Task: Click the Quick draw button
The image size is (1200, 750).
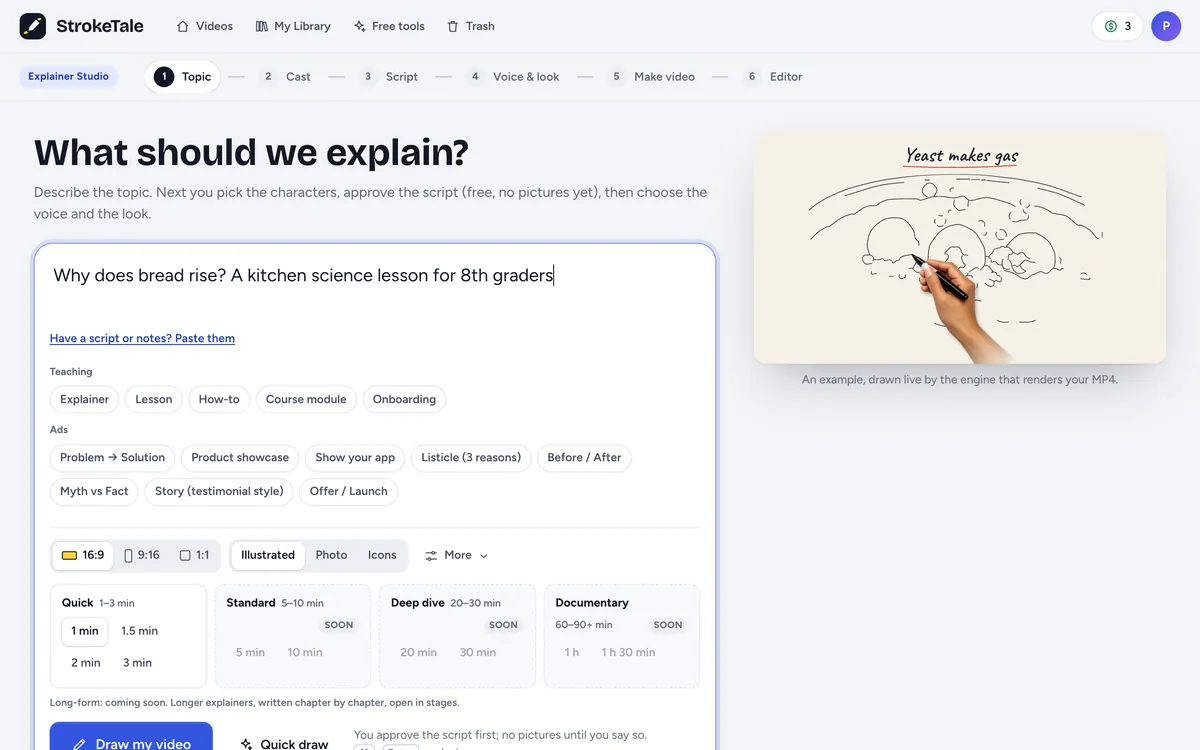Action: [285, 744]
